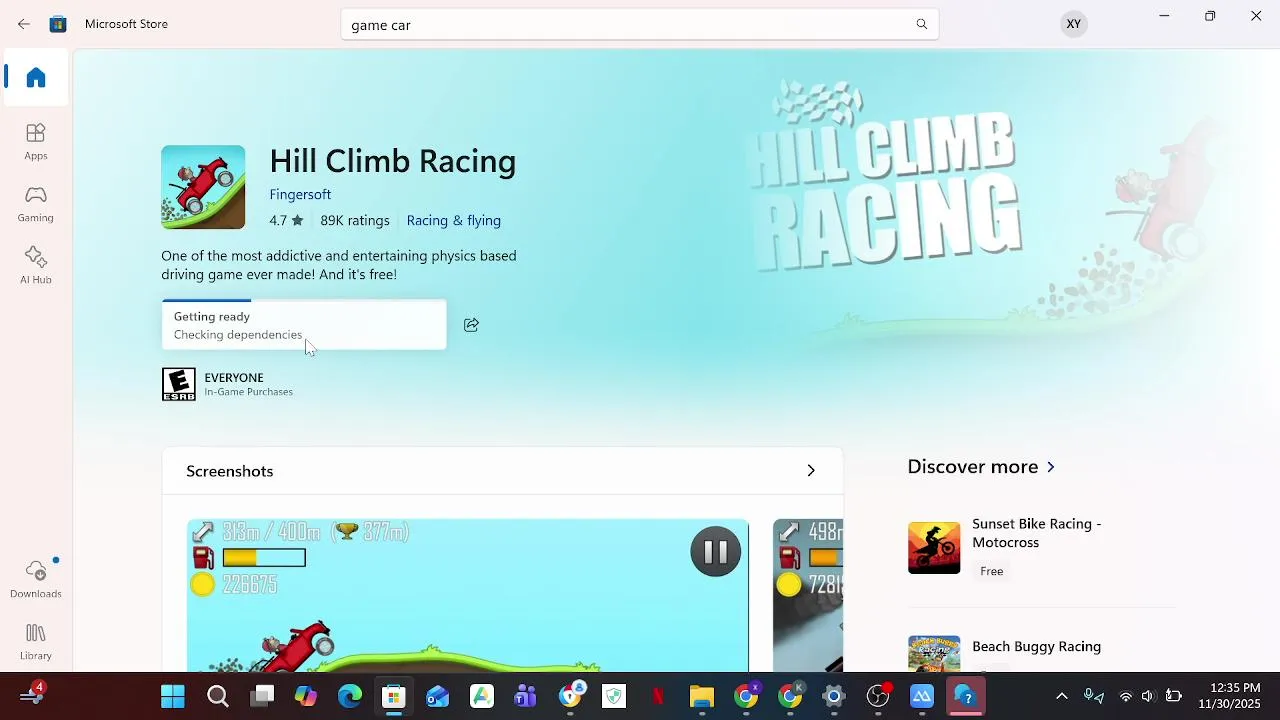1280x720 pixels.
Task: Open Task View on the taskbar
Action: pos(262,696)
